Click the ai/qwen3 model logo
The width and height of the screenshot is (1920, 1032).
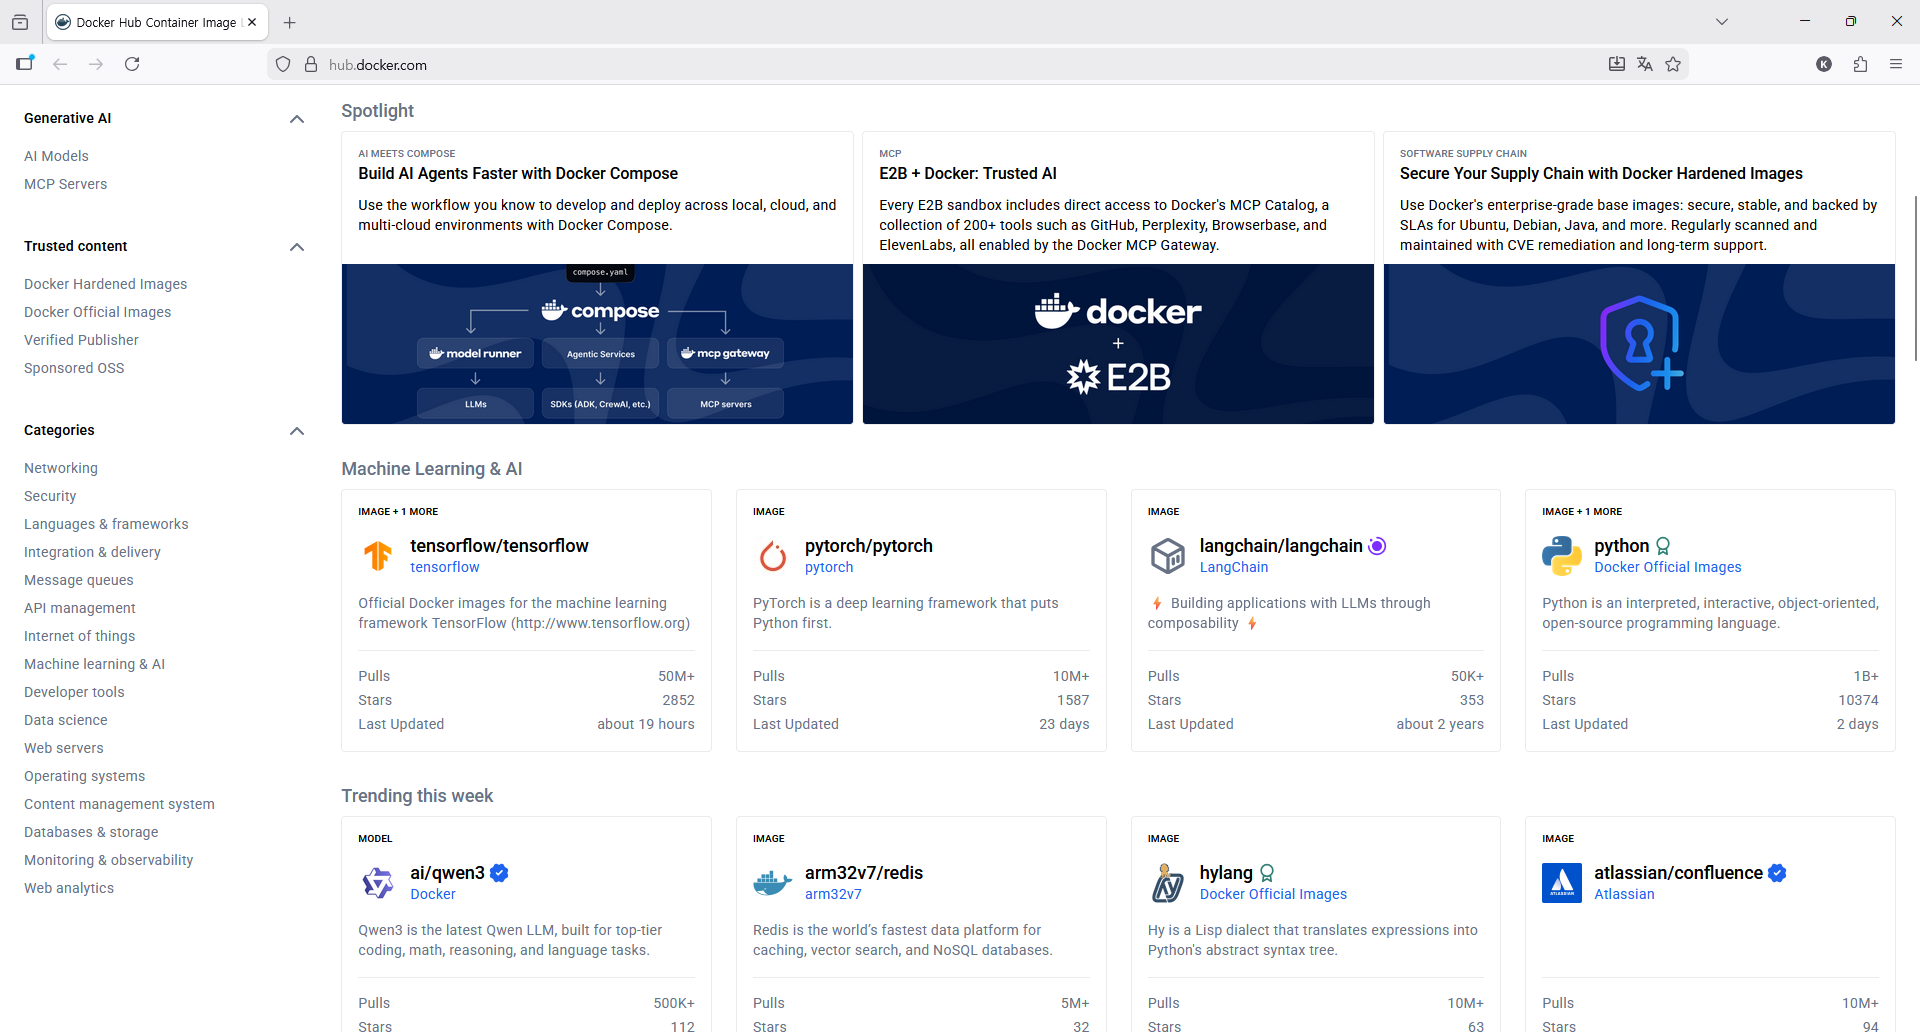coord(377,882)
